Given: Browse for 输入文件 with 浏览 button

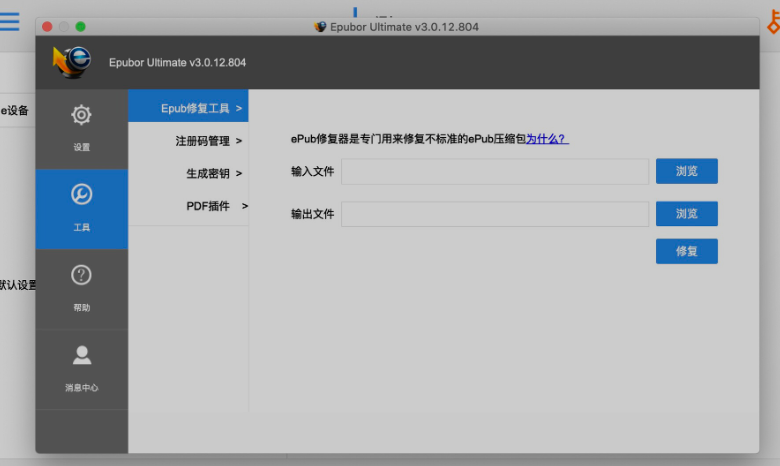Looking at the screenshot, I should [x=686, y=171].
